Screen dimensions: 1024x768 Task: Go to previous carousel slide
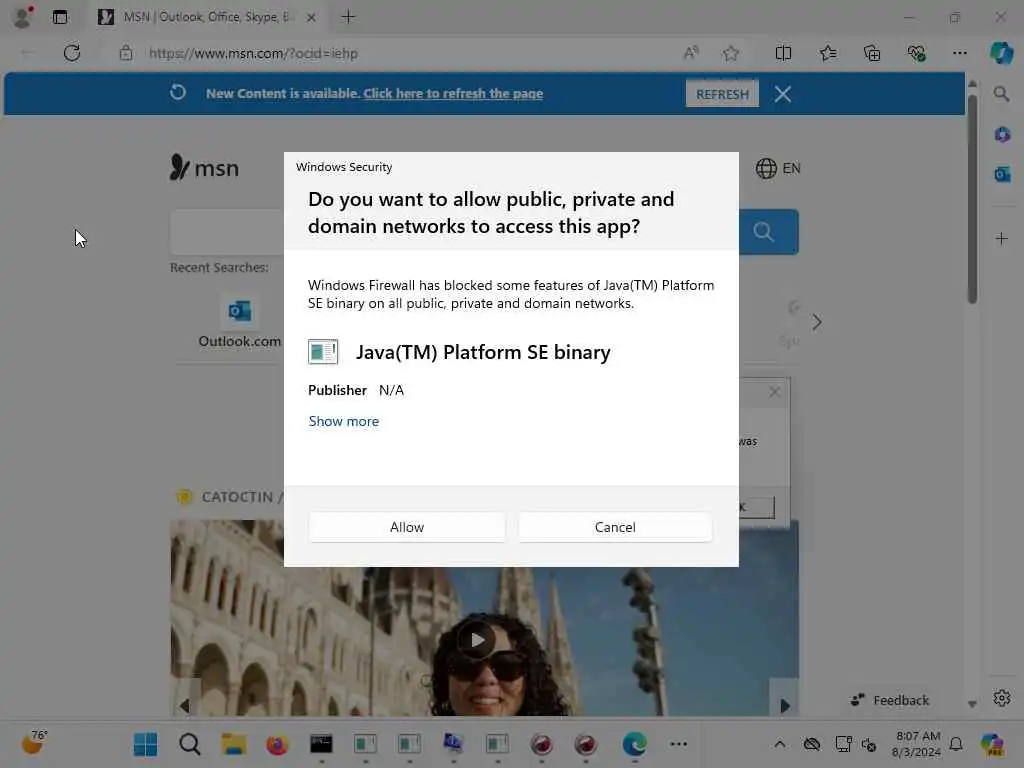(x=185, y=705)
